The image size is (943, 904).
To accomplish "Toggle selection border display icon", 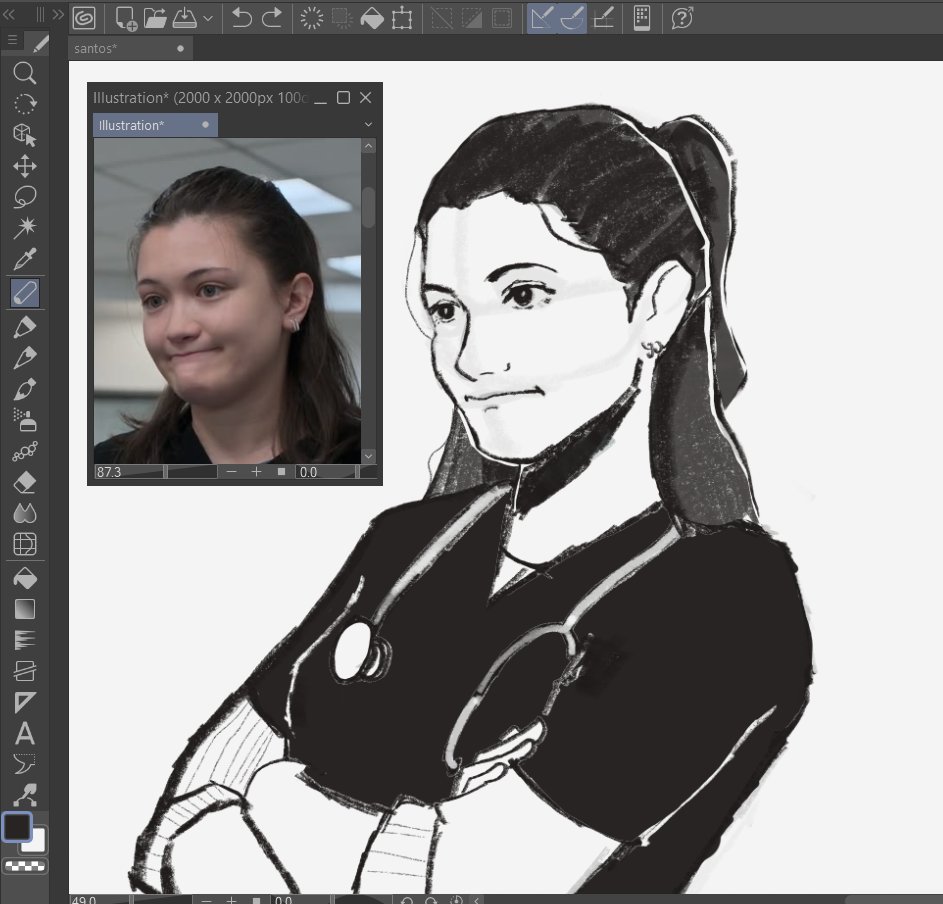I will [x=502, y=18].
